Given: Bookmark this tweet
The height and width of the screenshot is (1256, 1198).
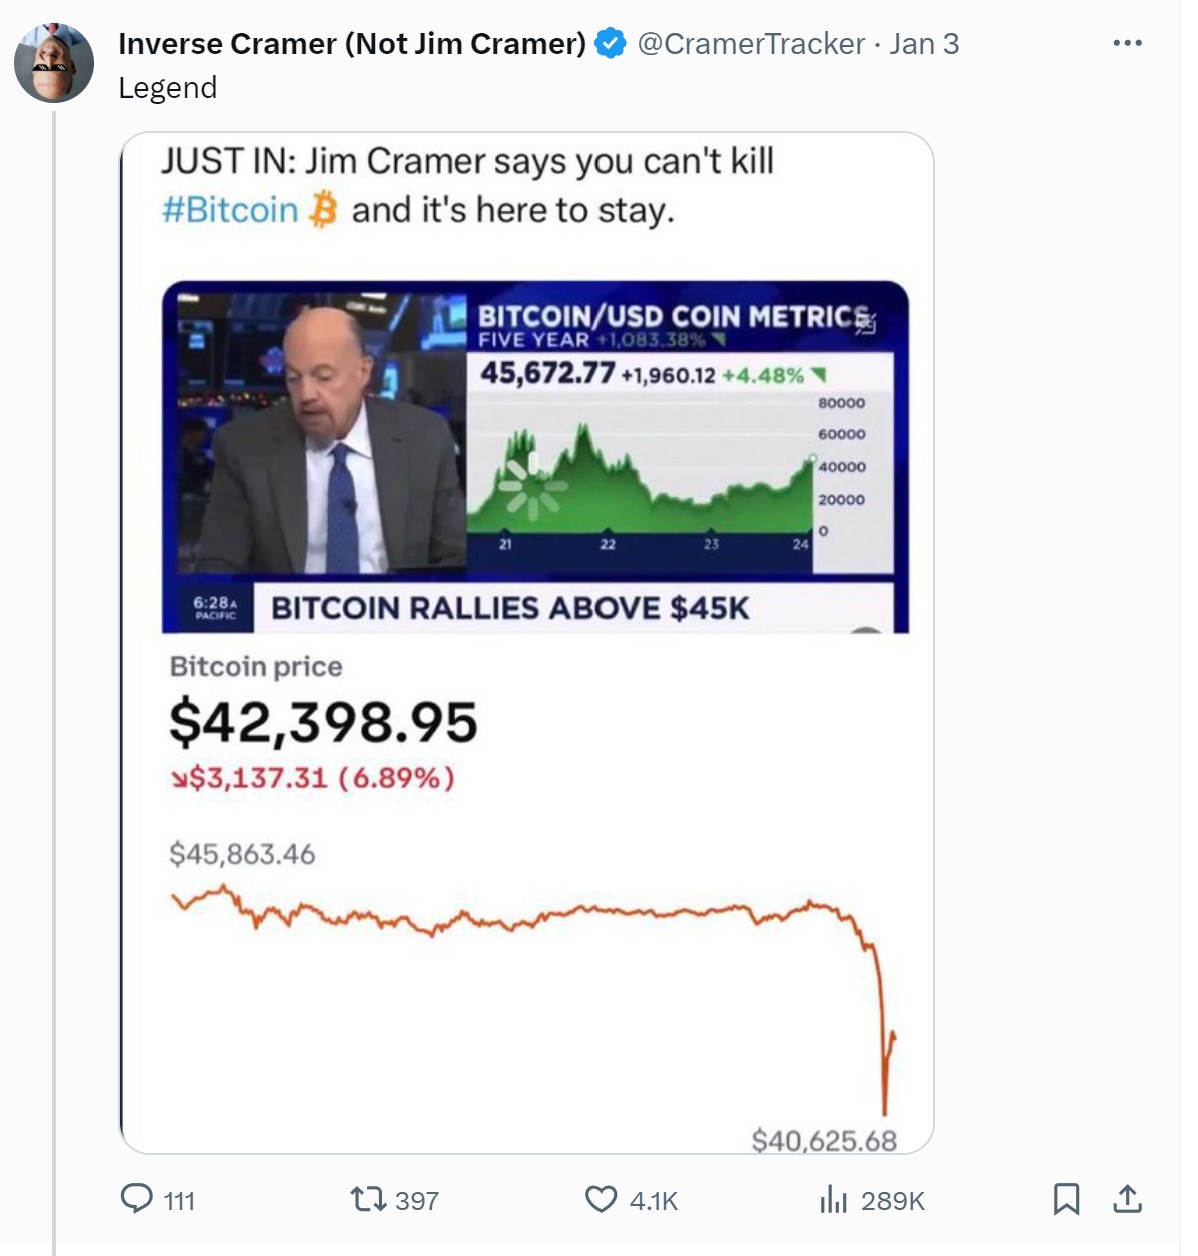Looking at the screenshot, I should [x=1066, y=1199].
